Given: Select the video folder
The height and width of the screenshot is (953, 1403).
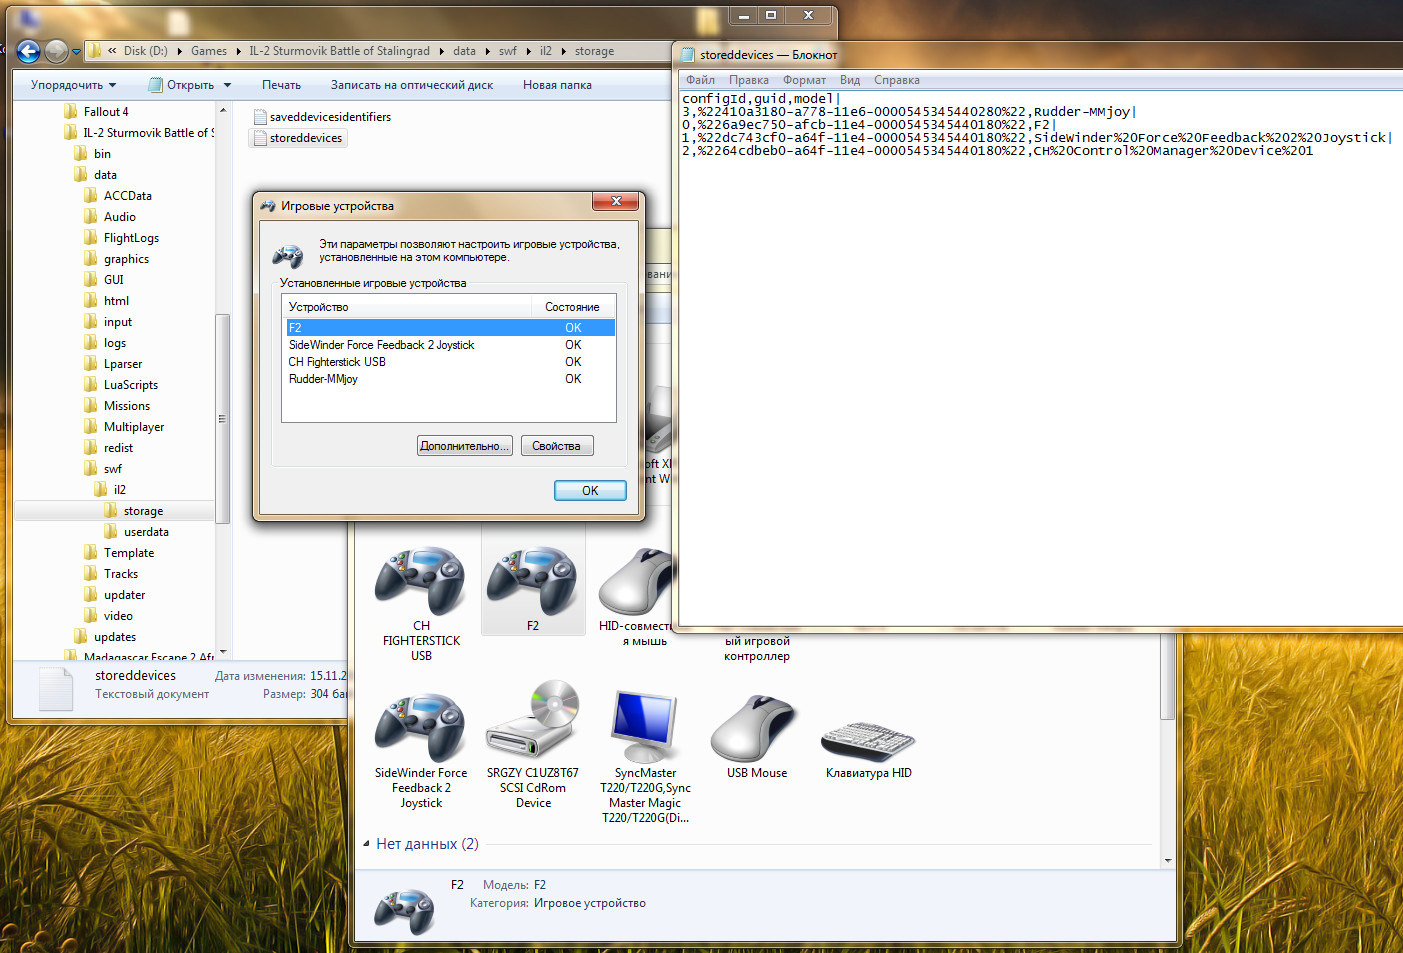Looking at the screenshot, I should (108, 616).
